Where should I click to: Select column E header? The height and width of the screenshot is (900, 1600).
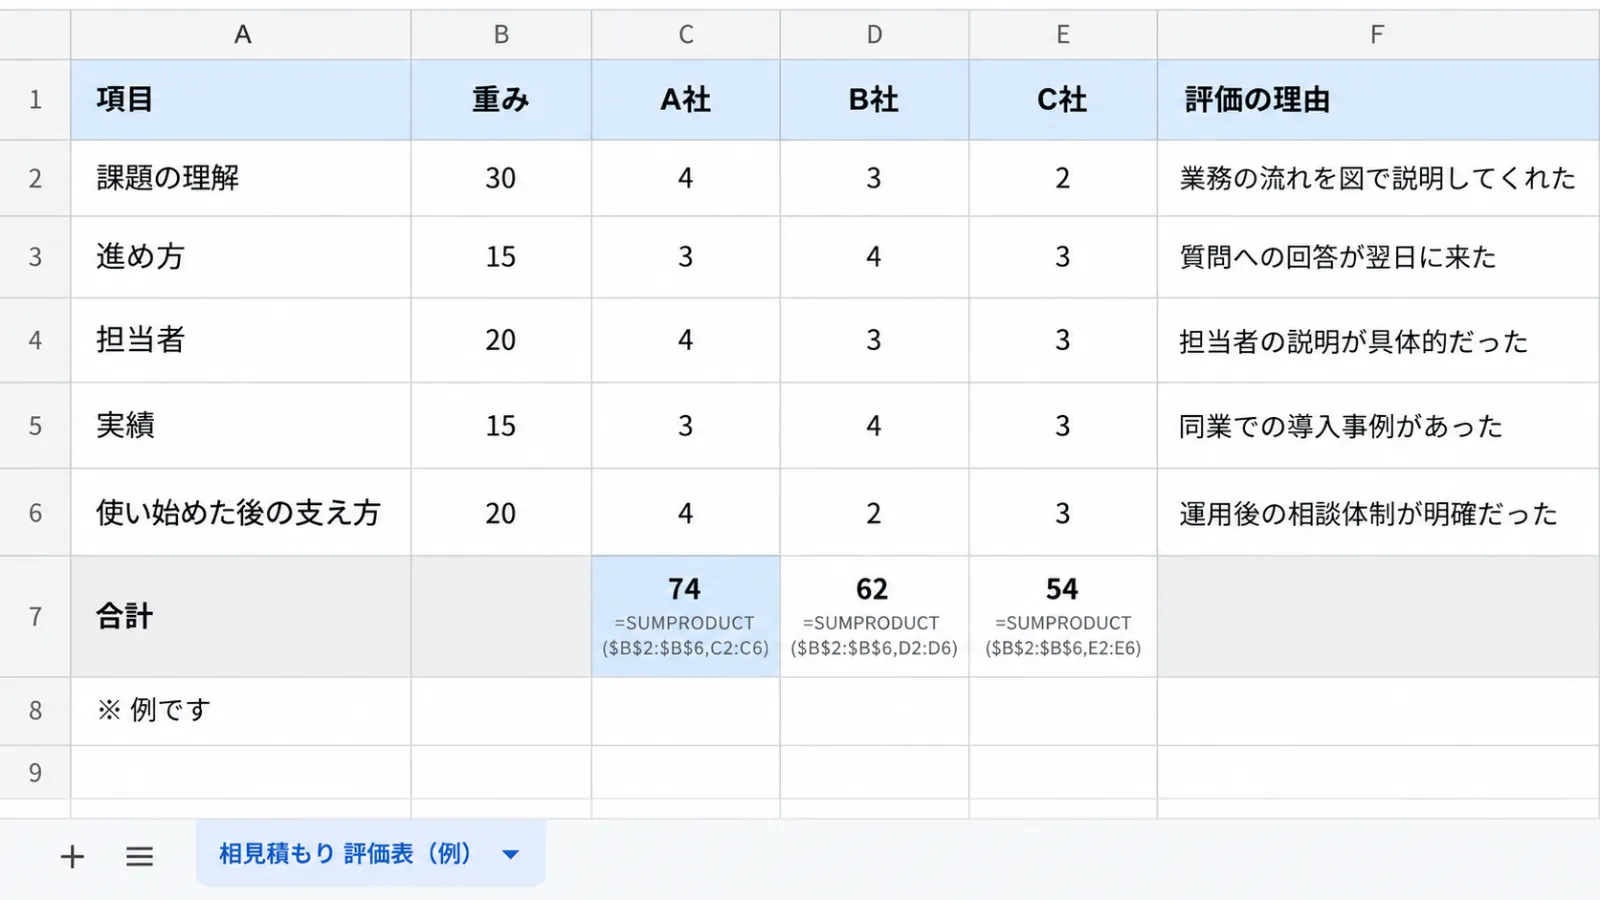1063,35
